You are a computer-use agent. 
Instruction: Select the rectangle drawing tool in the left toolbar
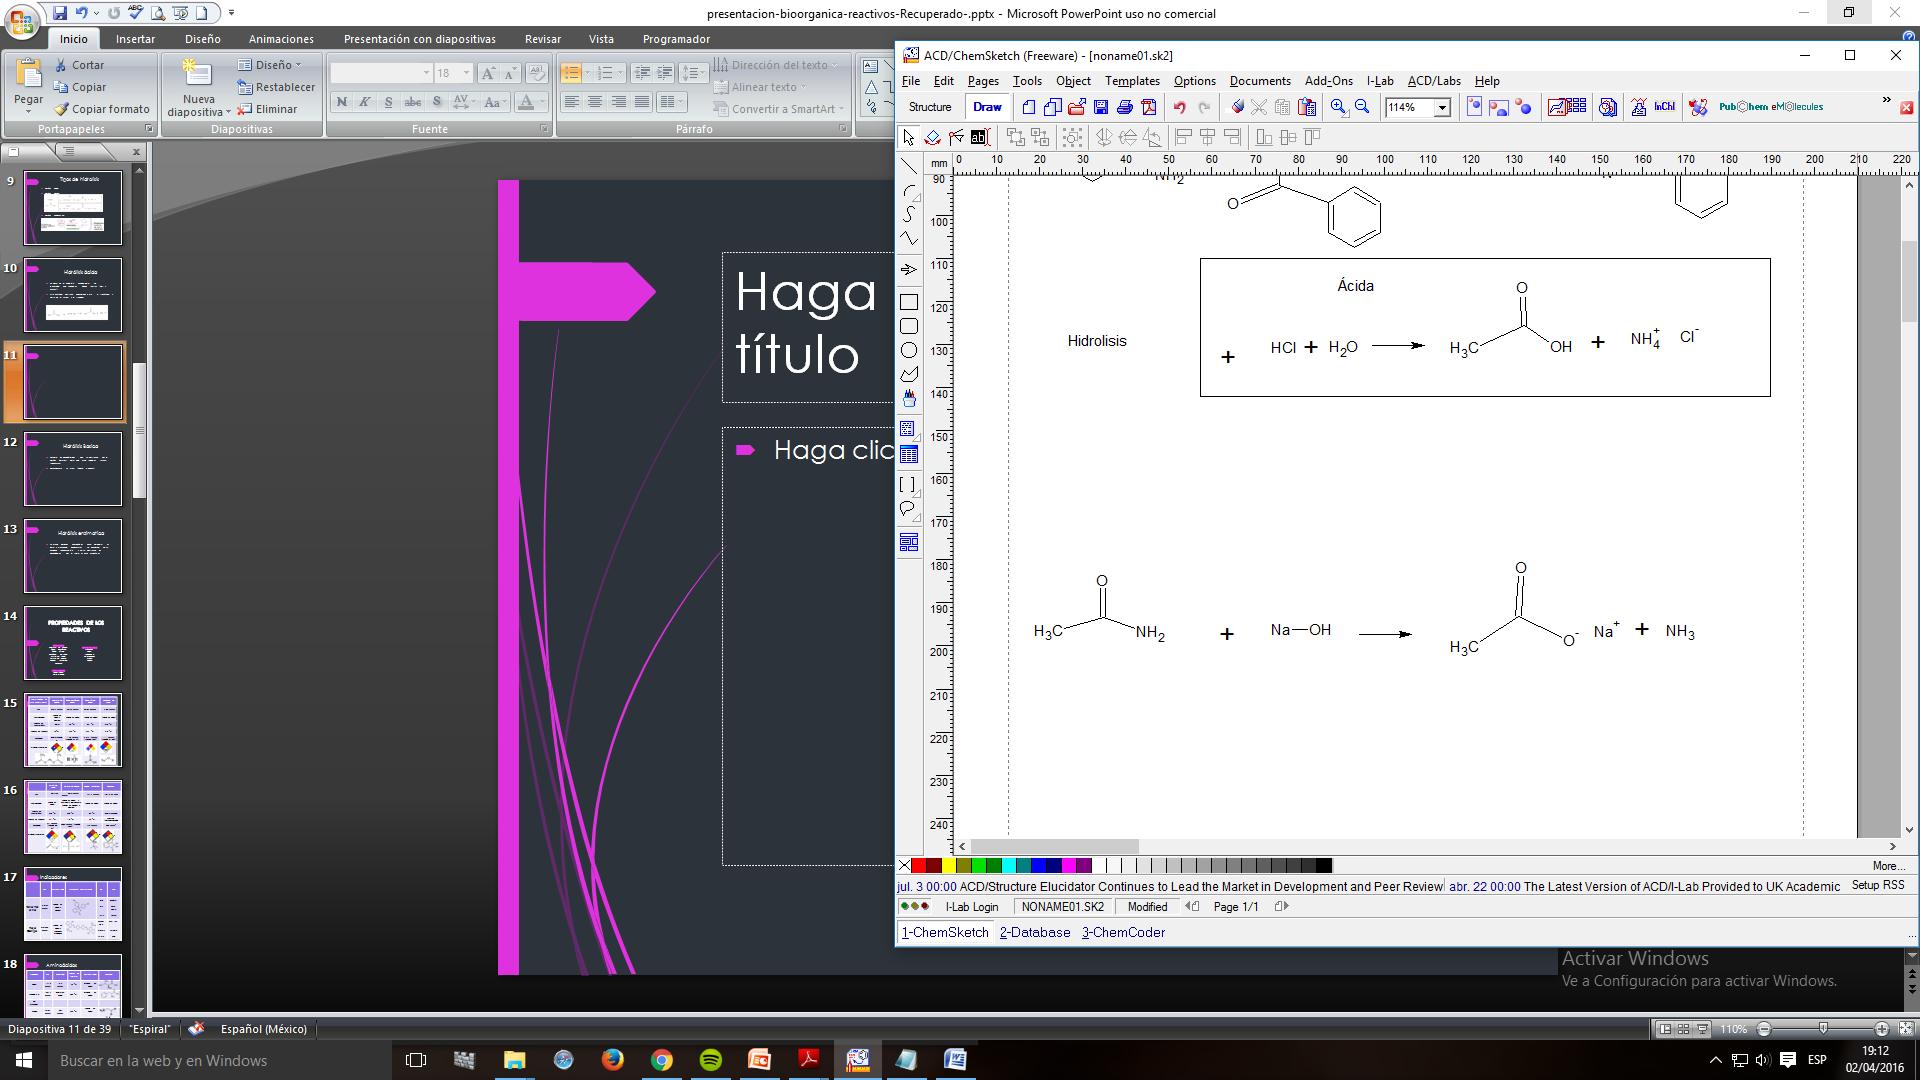[908, 302]
